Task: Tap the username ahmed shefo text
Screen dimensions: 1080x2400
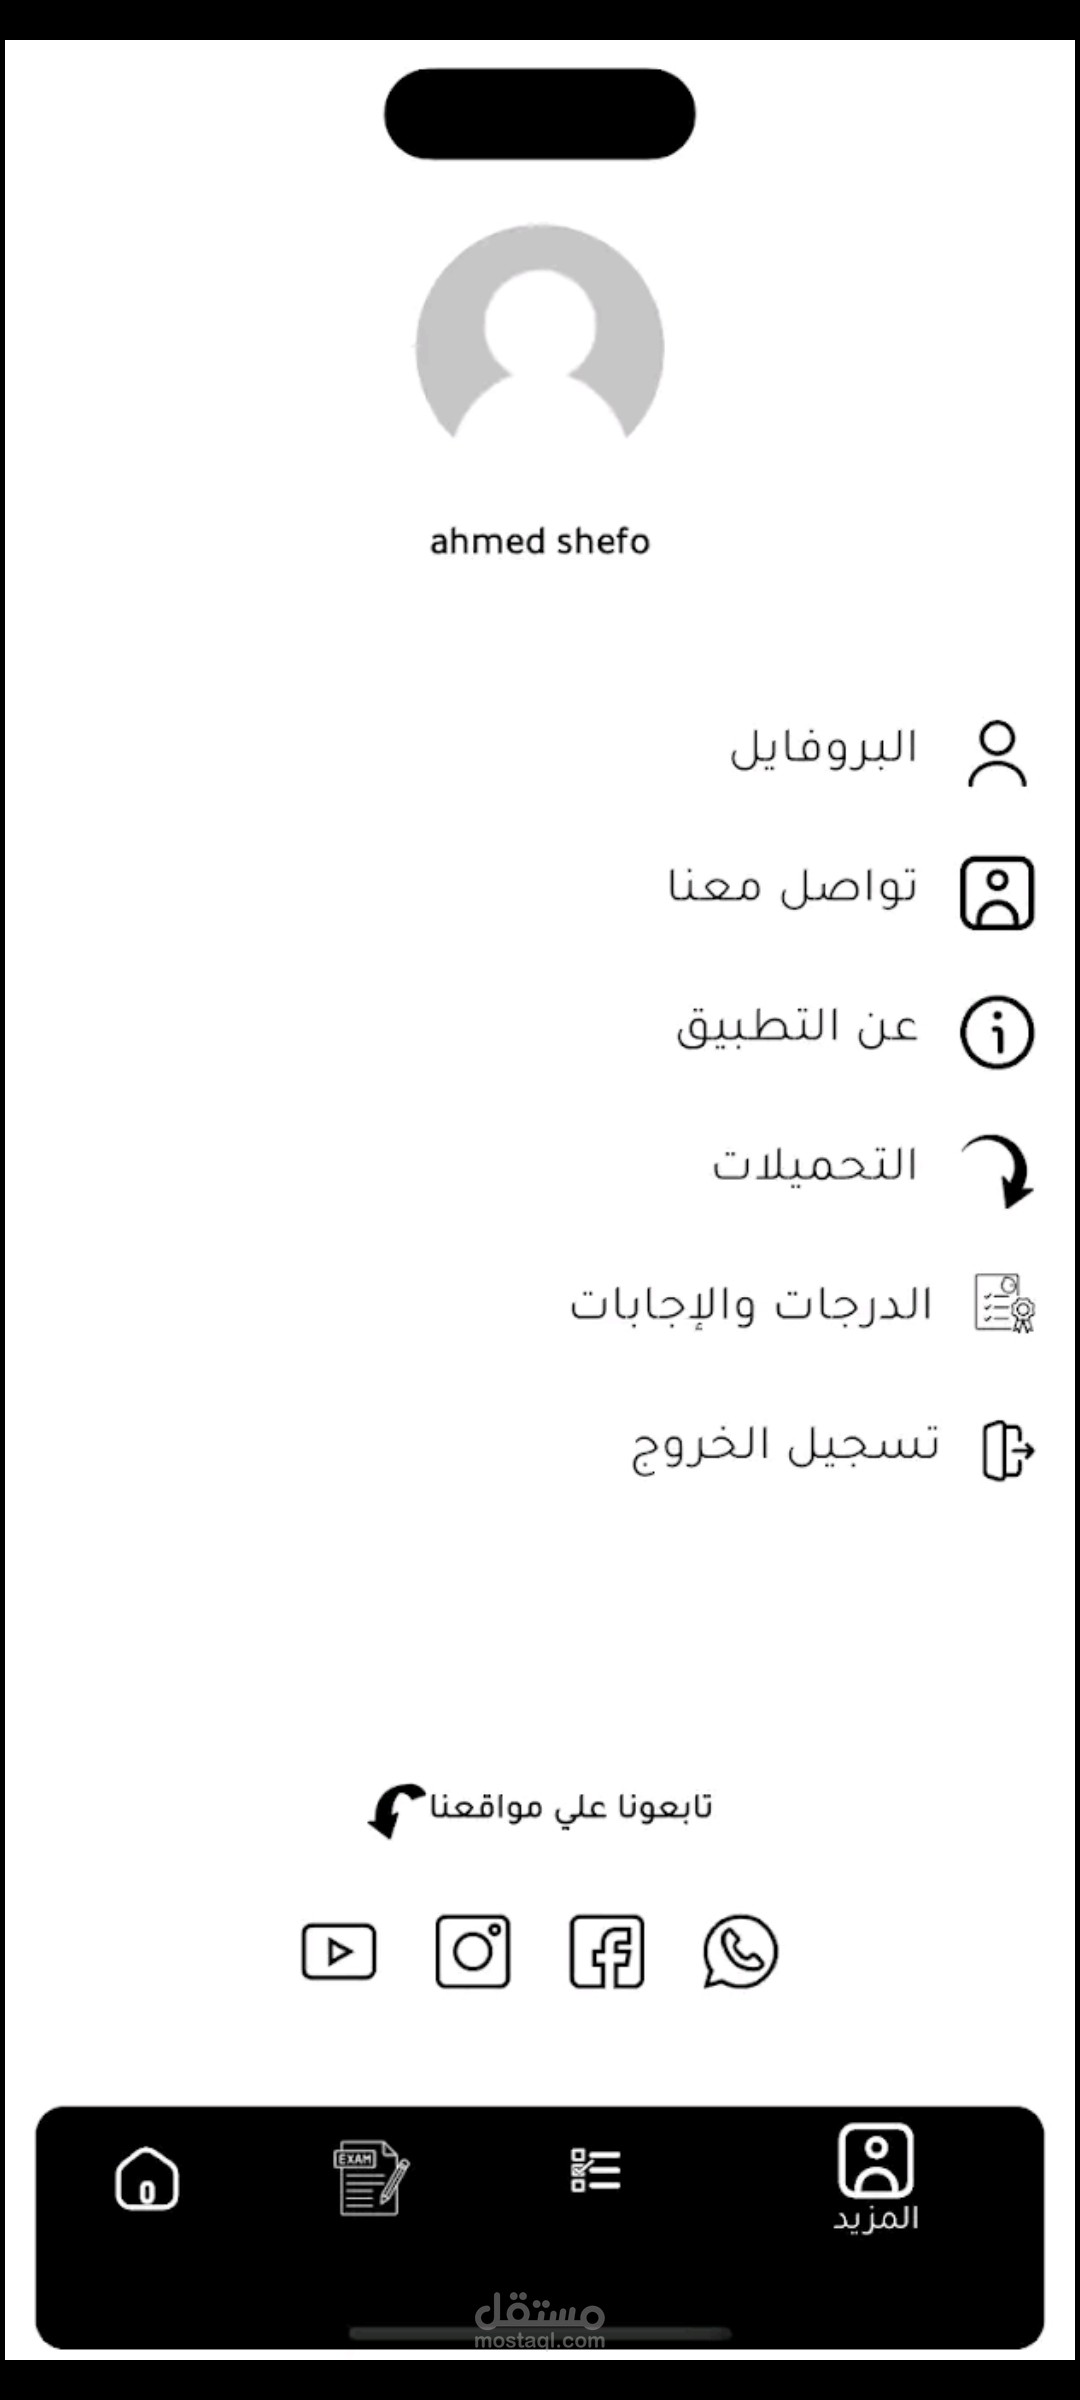Action: (x=540, y=542)
